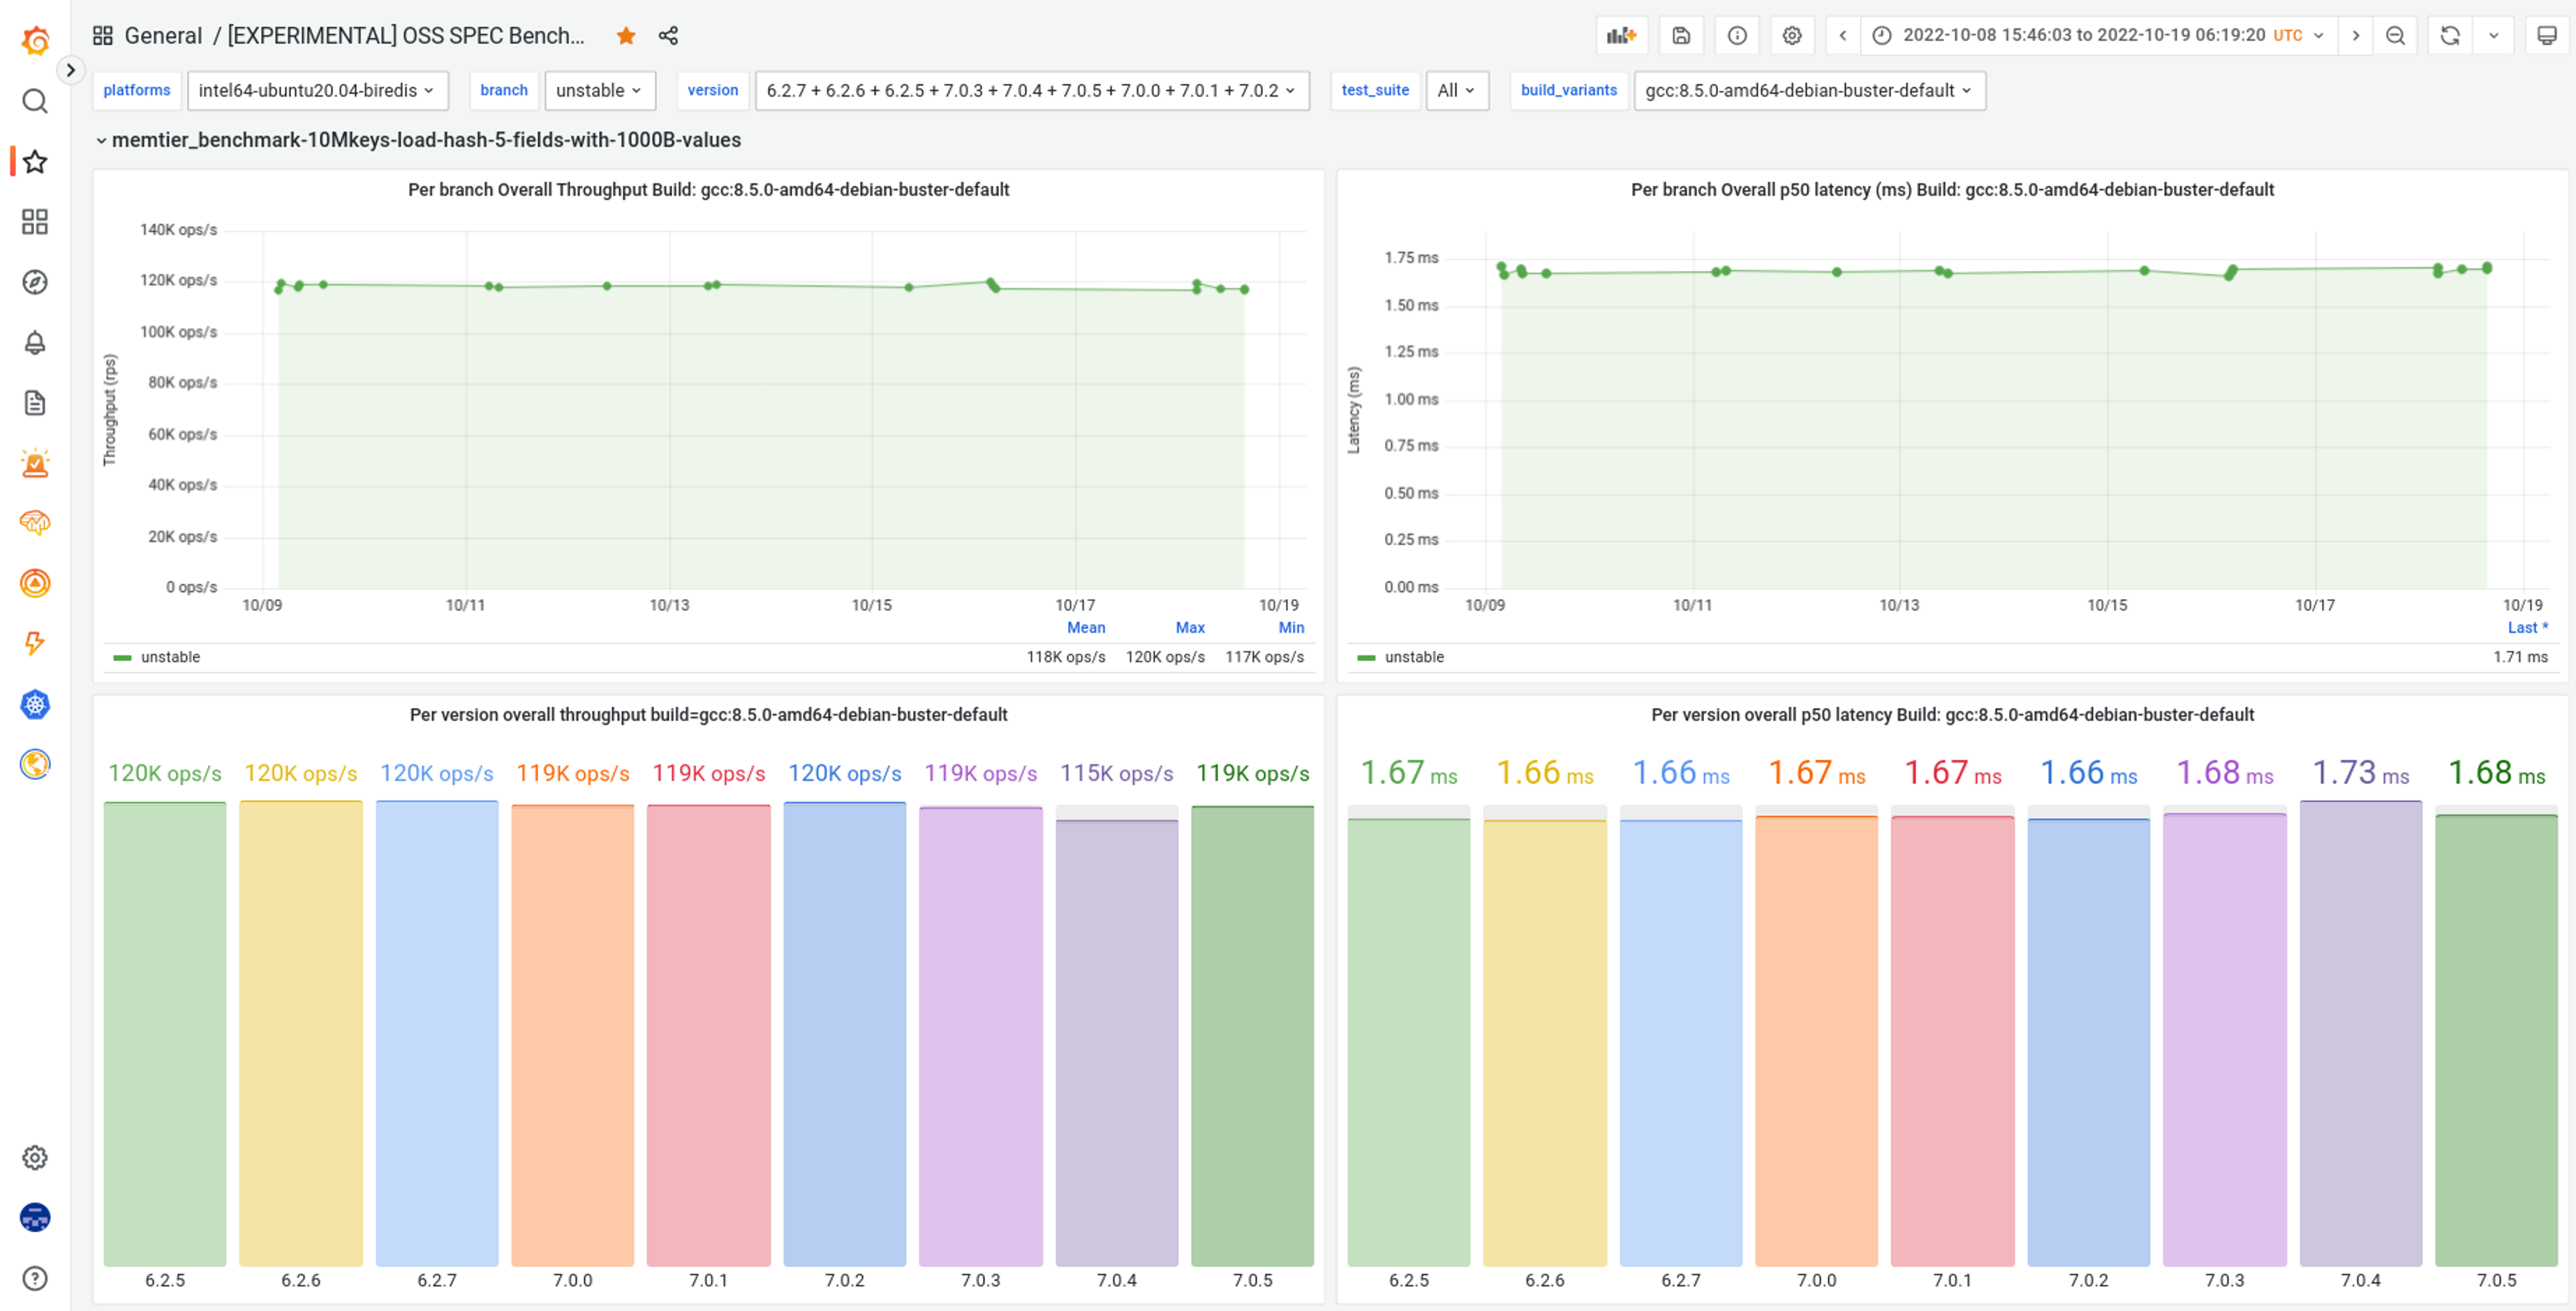This screenshot has height=1311, width=2576.
Task: Click the zoom out time range icon
Action: tap(2395, 36)
